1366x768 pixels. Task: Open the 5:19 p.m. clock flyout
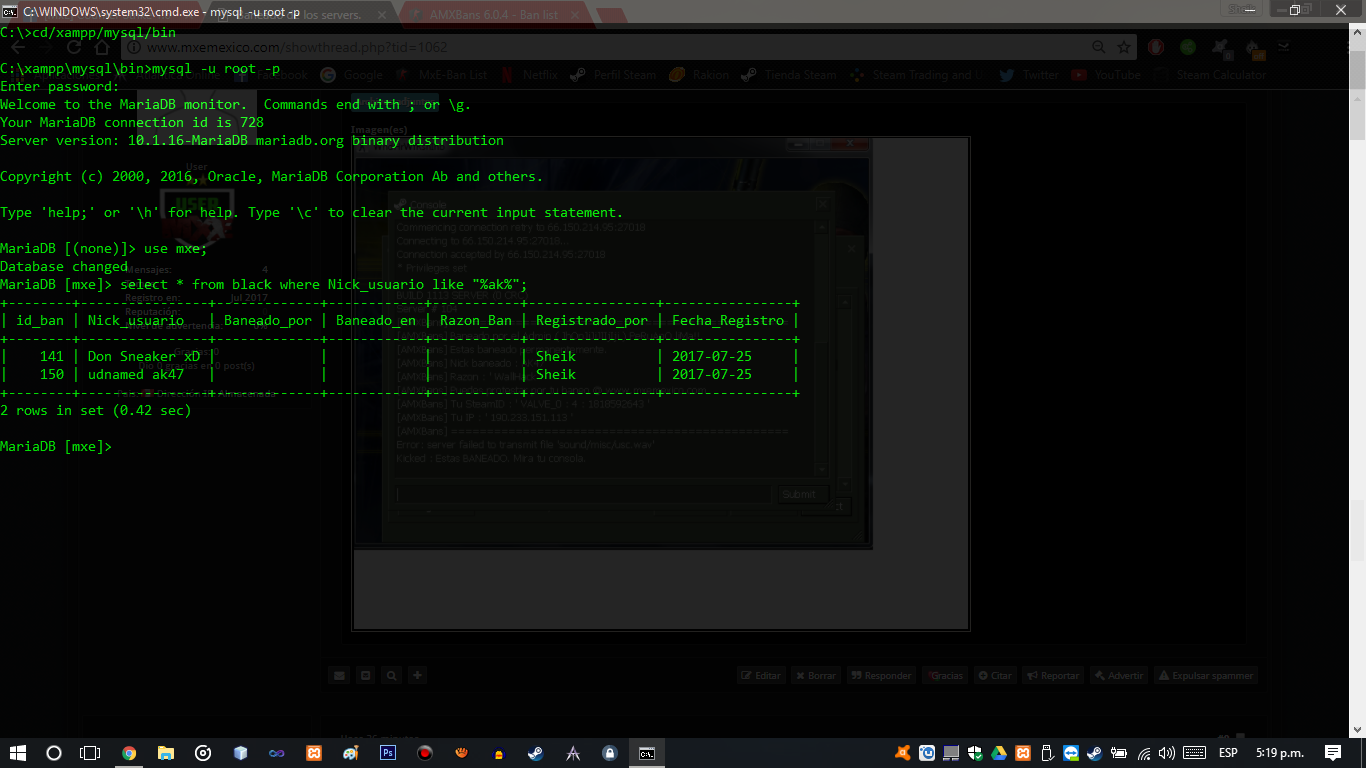point(1280,753)
